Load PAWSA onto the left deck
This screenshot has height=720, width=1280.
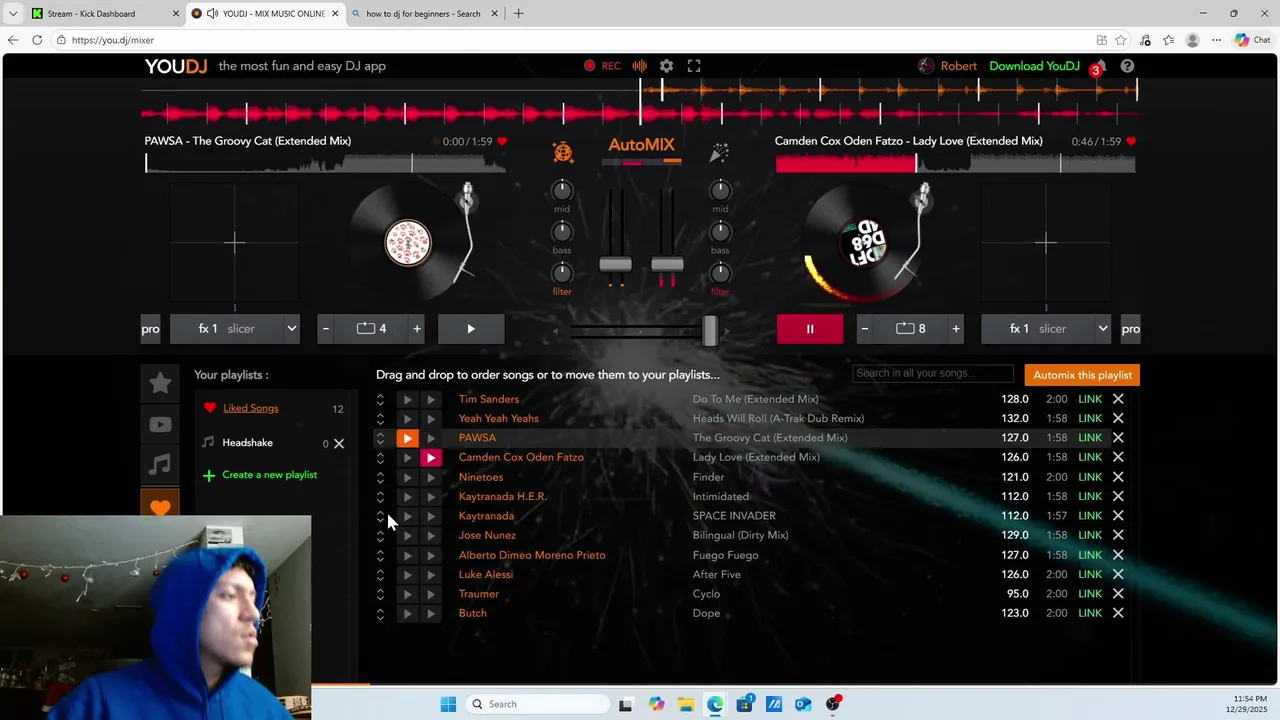(x=407, y=438)
